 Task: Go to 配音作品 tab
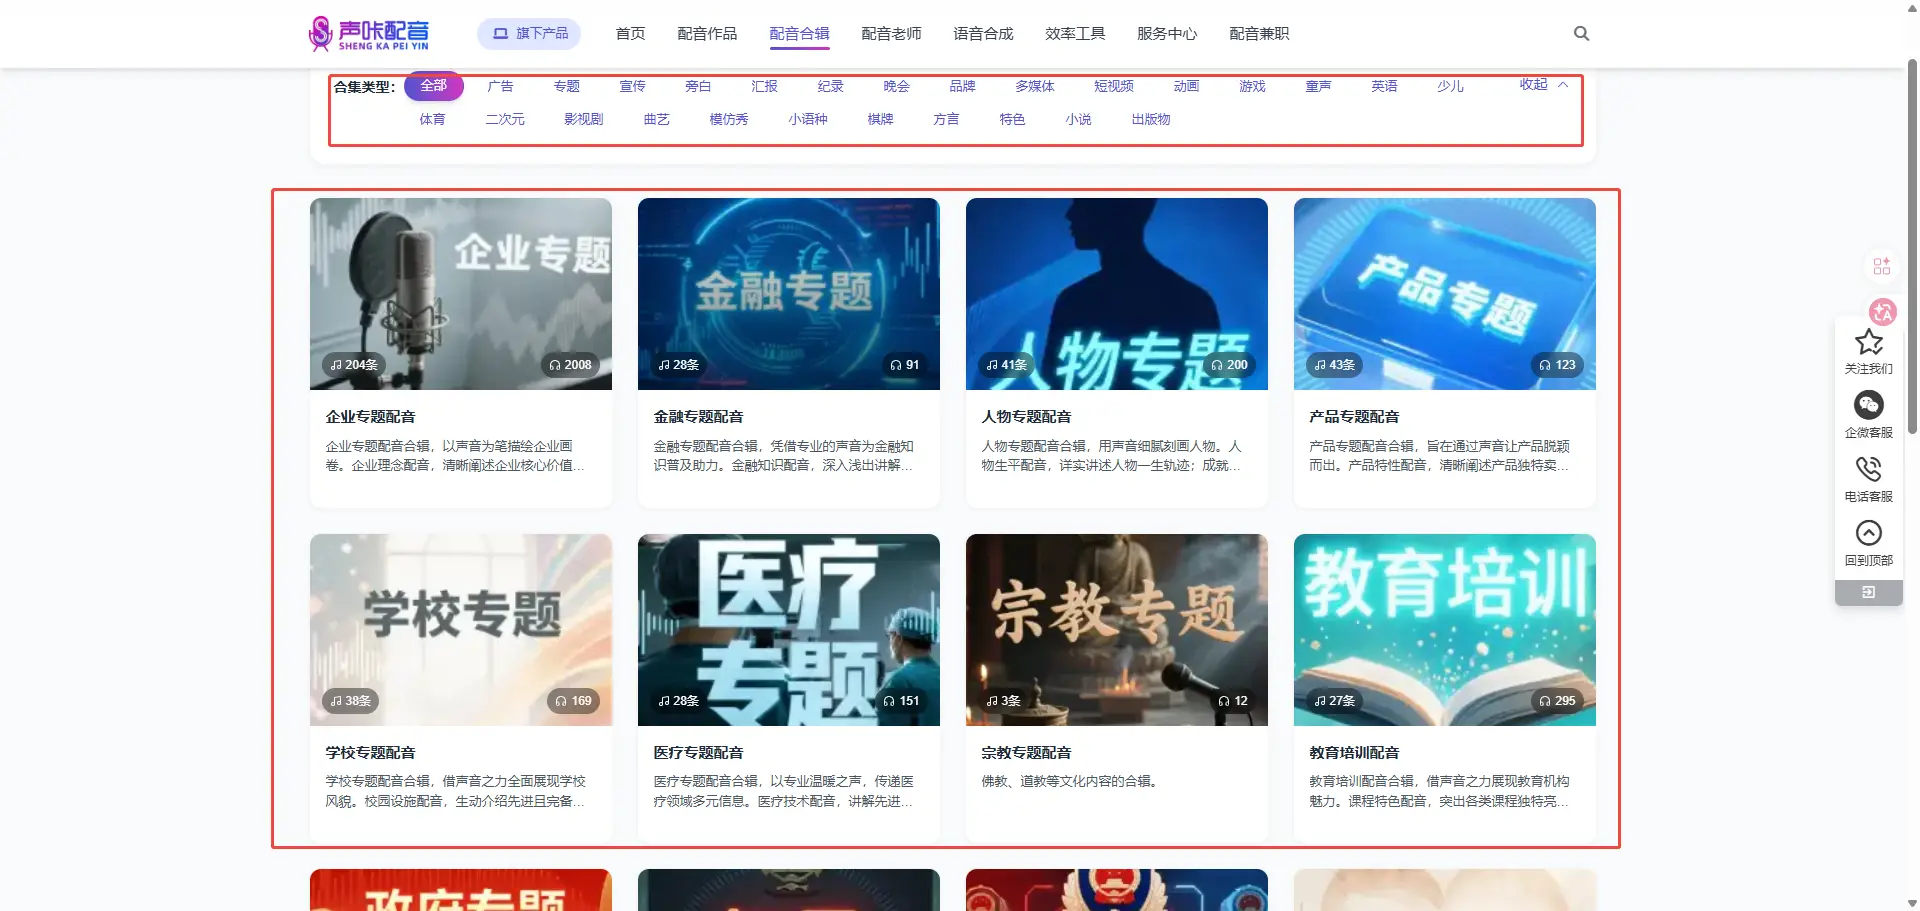point(707,34)
